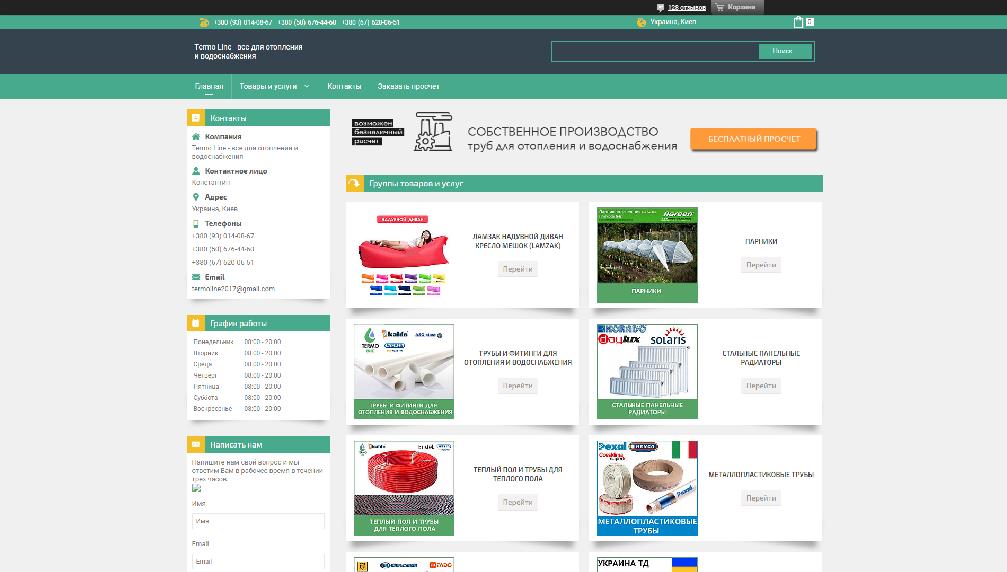Click the person icon by Контактное лицо
The image size is (1007, 572).
[196, 171]
